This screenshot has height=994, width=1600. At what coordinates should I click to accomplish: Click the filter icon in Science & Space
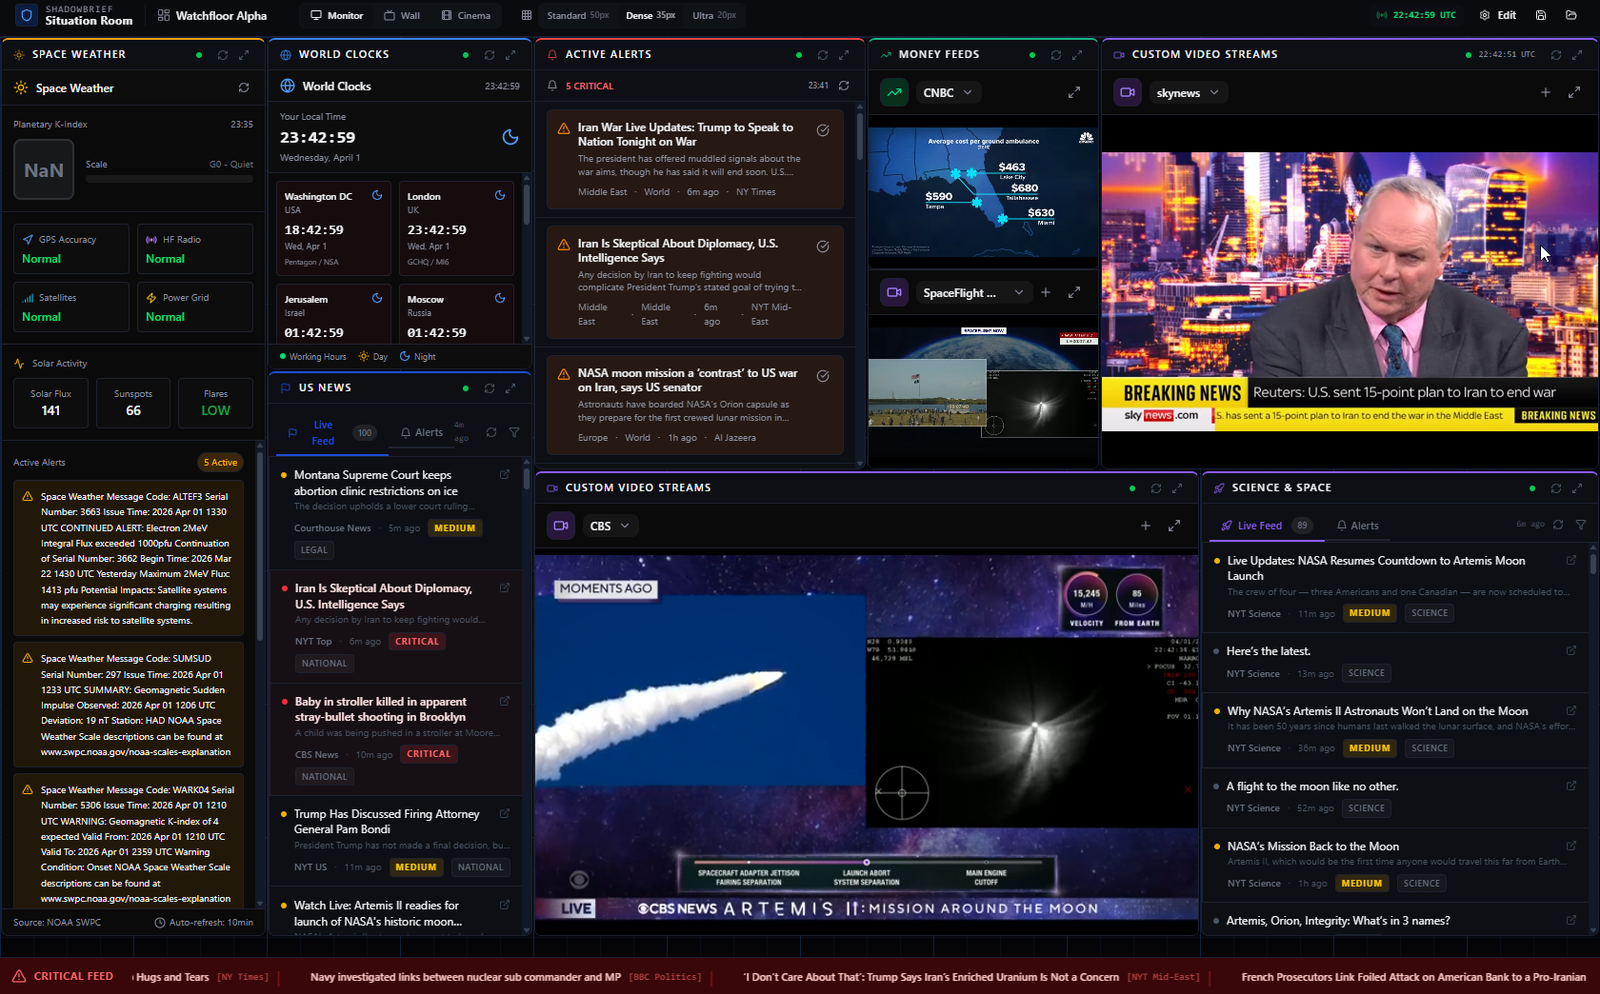pyautogui.click(x=1581, y=525)
